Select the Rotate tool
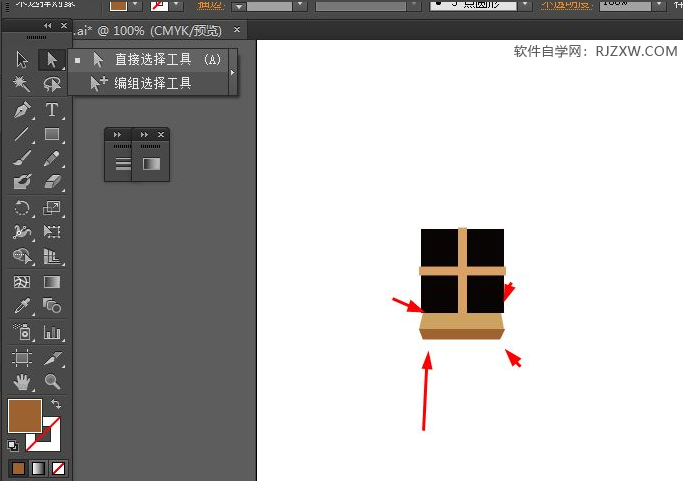 (22, 208)
